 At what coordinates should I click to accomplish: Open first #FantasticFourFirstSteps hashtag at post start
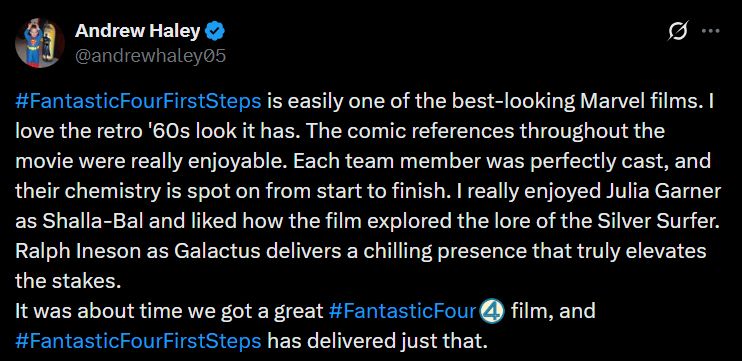coord(138,102)
